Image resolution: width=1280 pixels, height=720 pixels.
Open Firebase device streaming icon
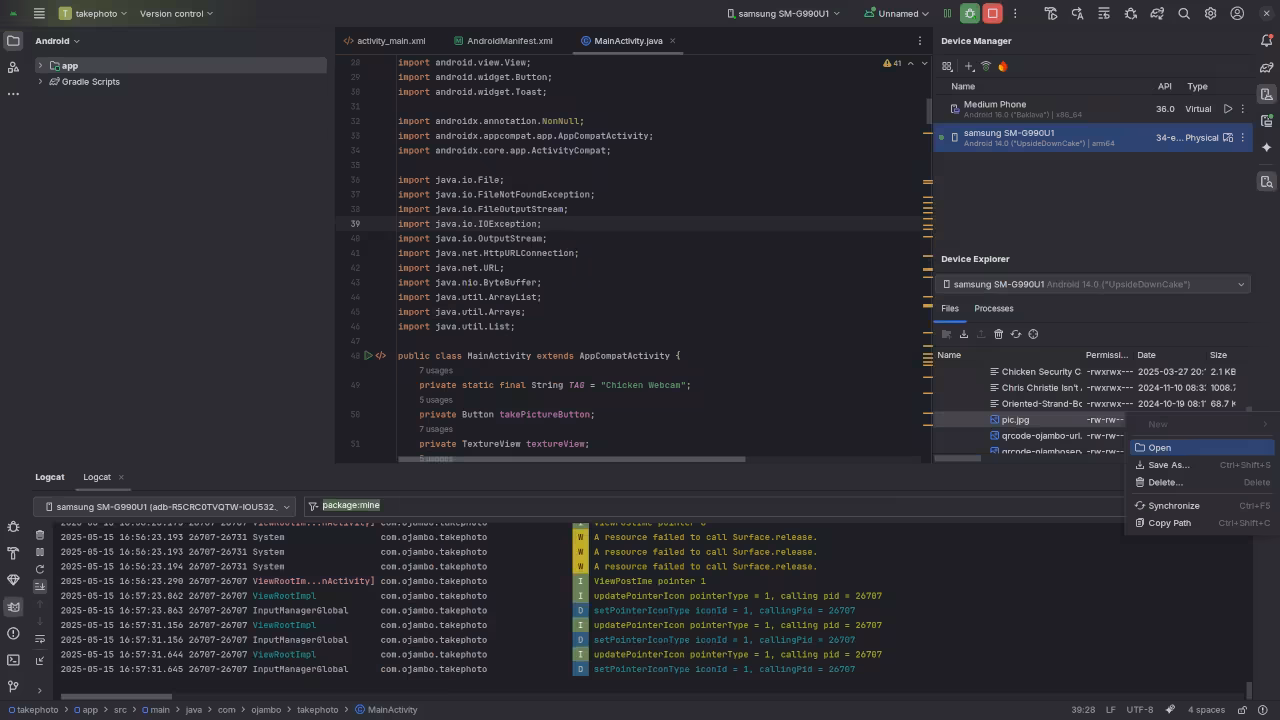point(1002,66)
